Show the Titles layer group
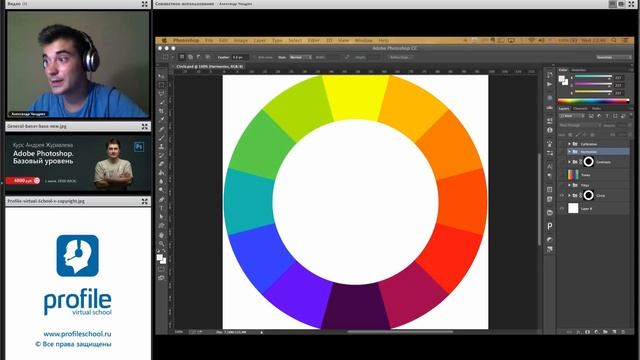The image size is (640, 360). pos(562,185)
